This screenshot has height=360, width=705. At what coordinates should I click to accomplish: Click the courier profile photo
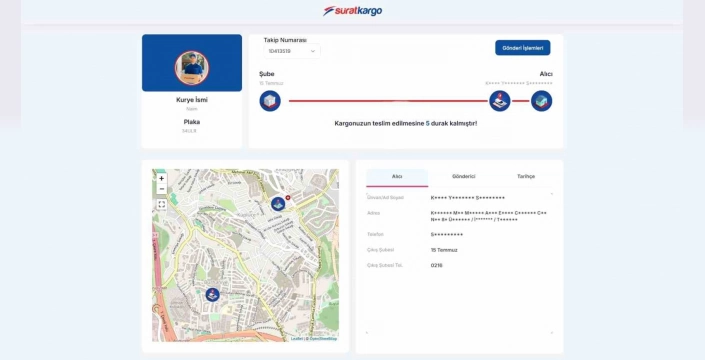(192, 68)
